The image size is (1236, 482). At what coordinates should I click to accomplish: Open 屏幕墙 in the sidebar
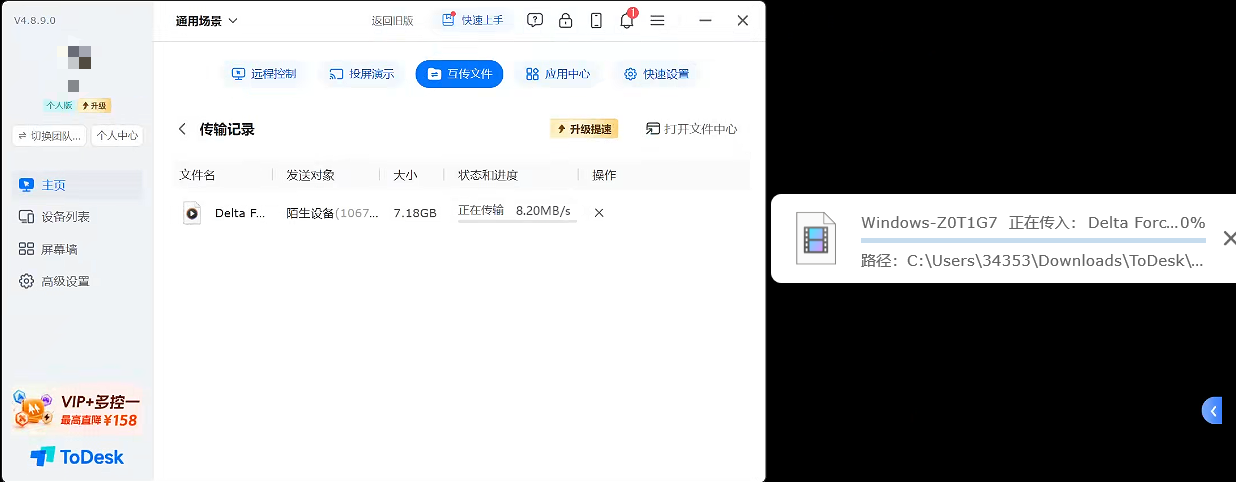[x=77, y=249]
